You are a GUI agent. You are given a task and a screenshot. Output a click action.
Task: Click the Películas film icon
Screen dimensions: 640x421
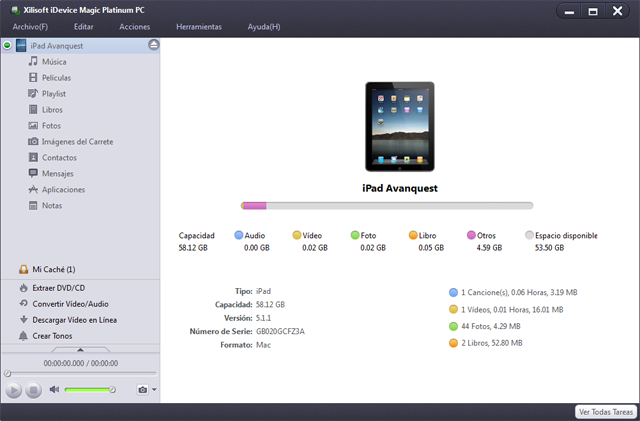pyautogui.click(x=33, y=77)
